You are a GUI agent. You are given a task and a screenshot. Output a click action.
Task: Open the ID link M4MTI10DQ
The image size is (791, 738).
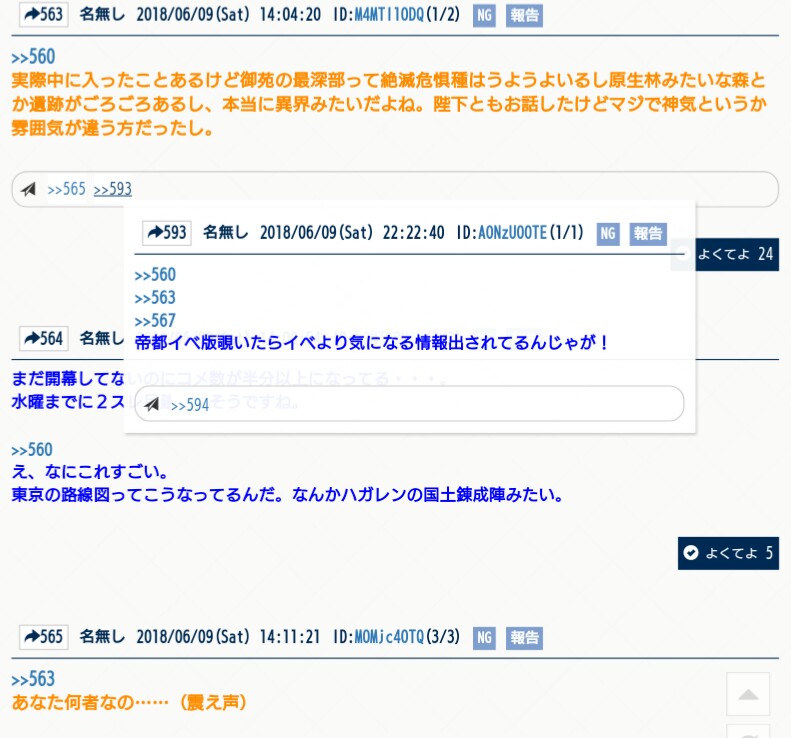pos(389,14)
